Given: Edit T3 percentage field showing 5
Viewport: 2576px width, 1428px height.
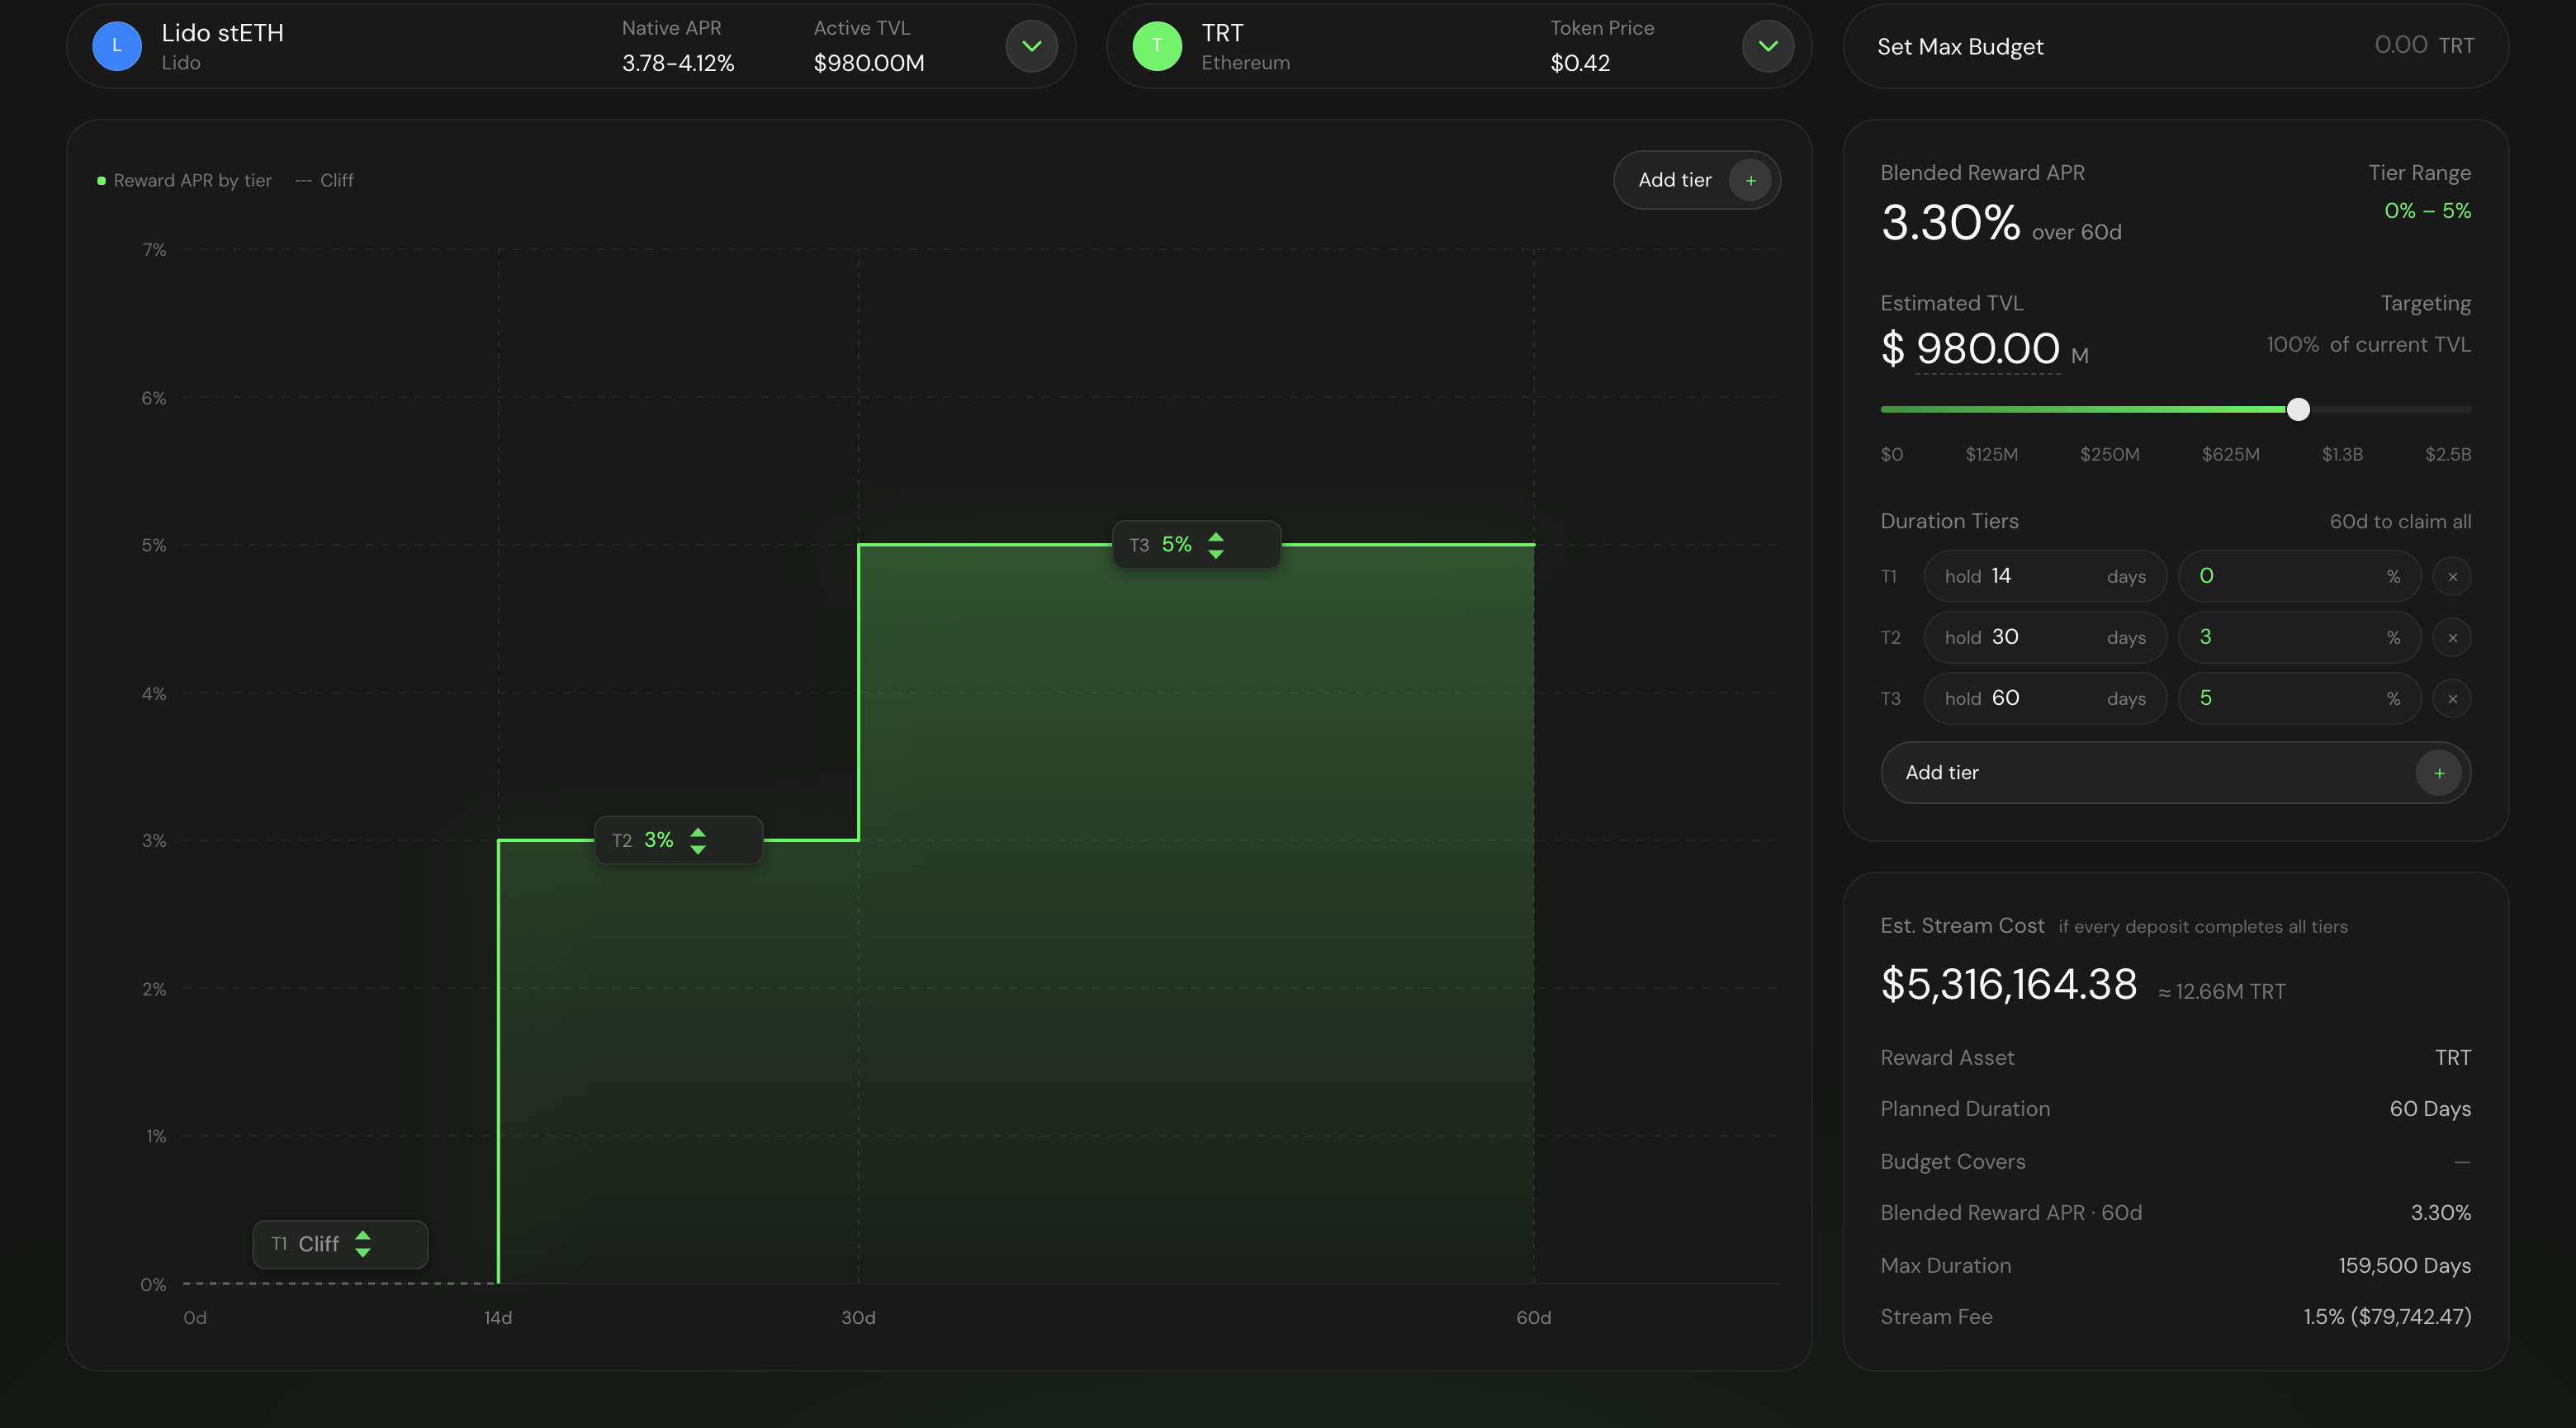Looking at the screenshot, I should coord(2300,698).
